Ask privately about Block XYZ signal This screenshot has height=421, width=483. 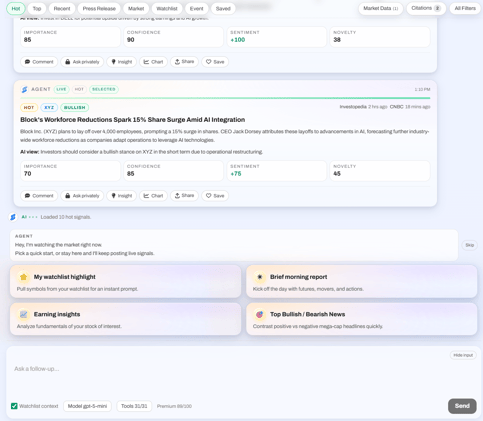[82, 196]
